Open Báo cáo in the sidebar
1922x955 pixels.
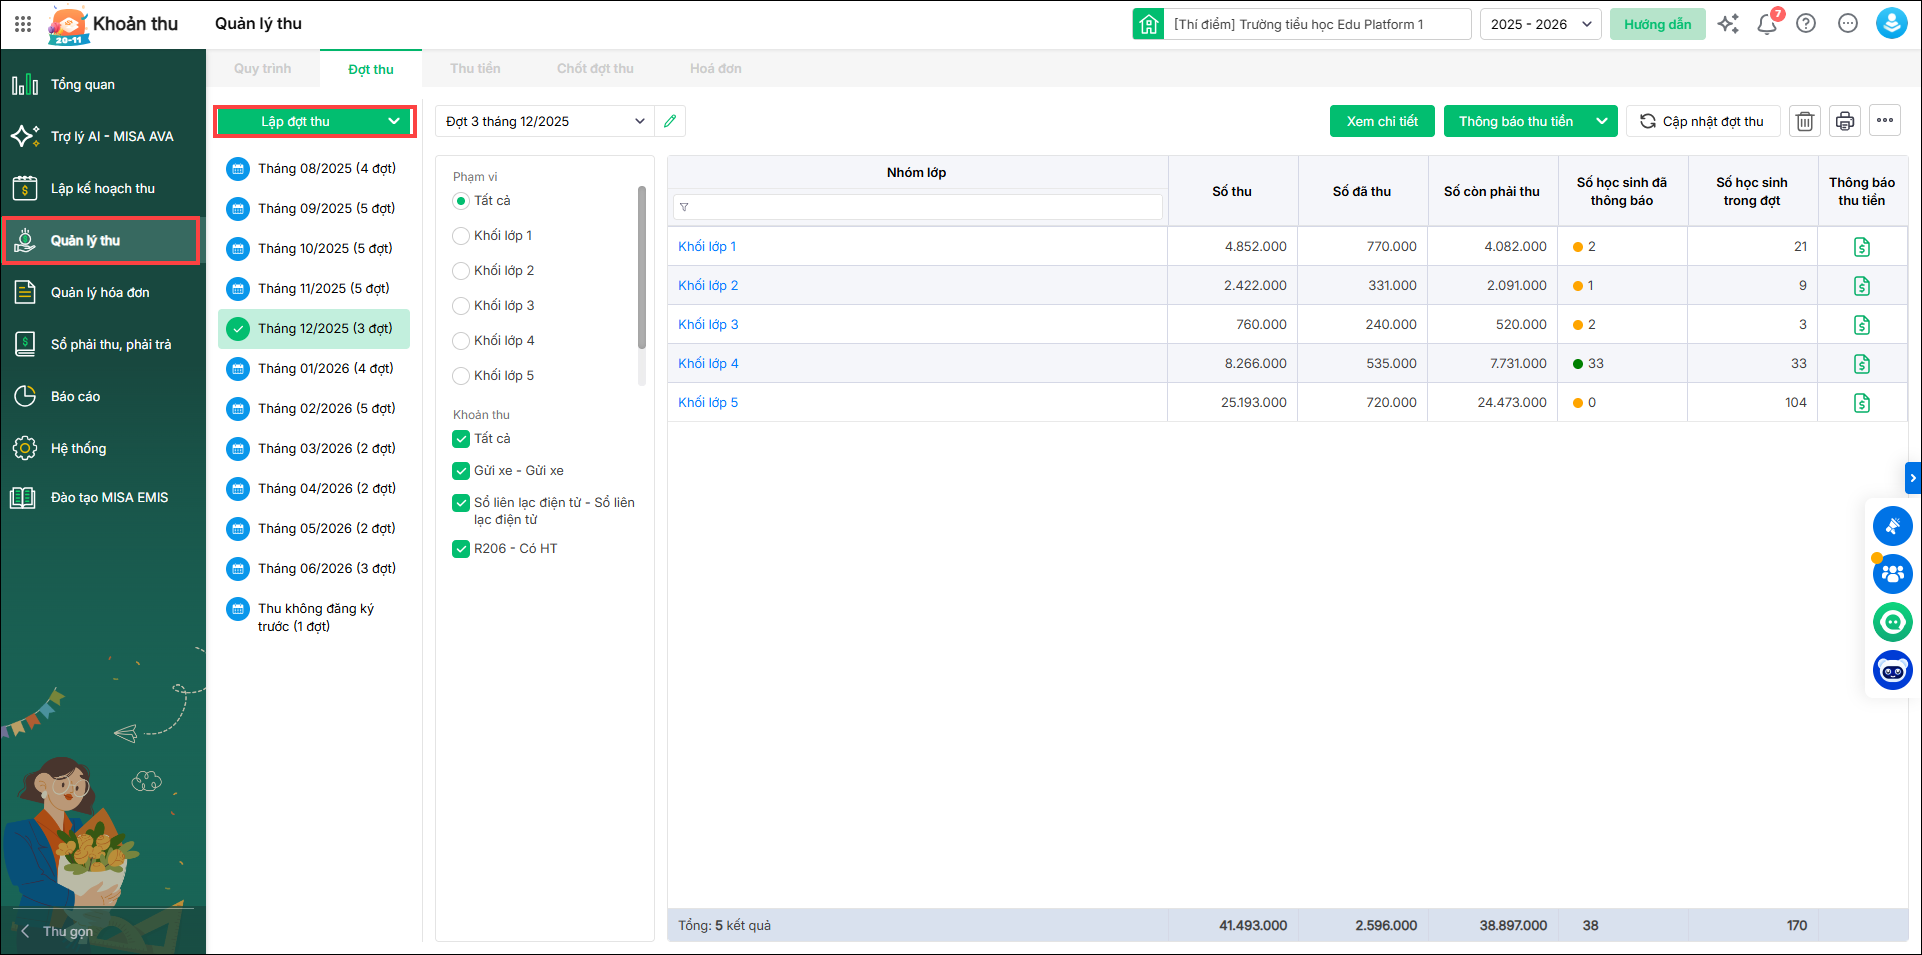click(x=76, y=397)
